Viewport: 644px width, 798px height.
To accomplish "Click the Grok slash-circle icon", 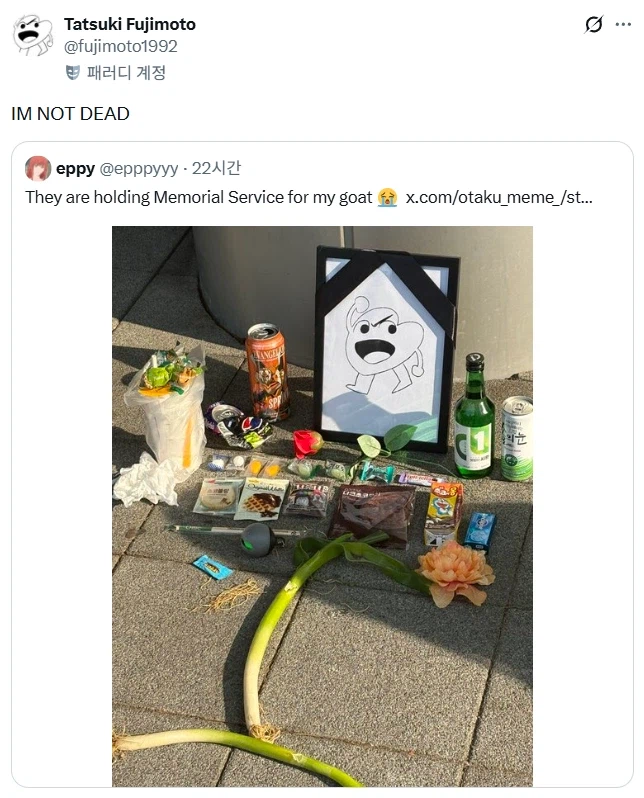I will point(594,24).
